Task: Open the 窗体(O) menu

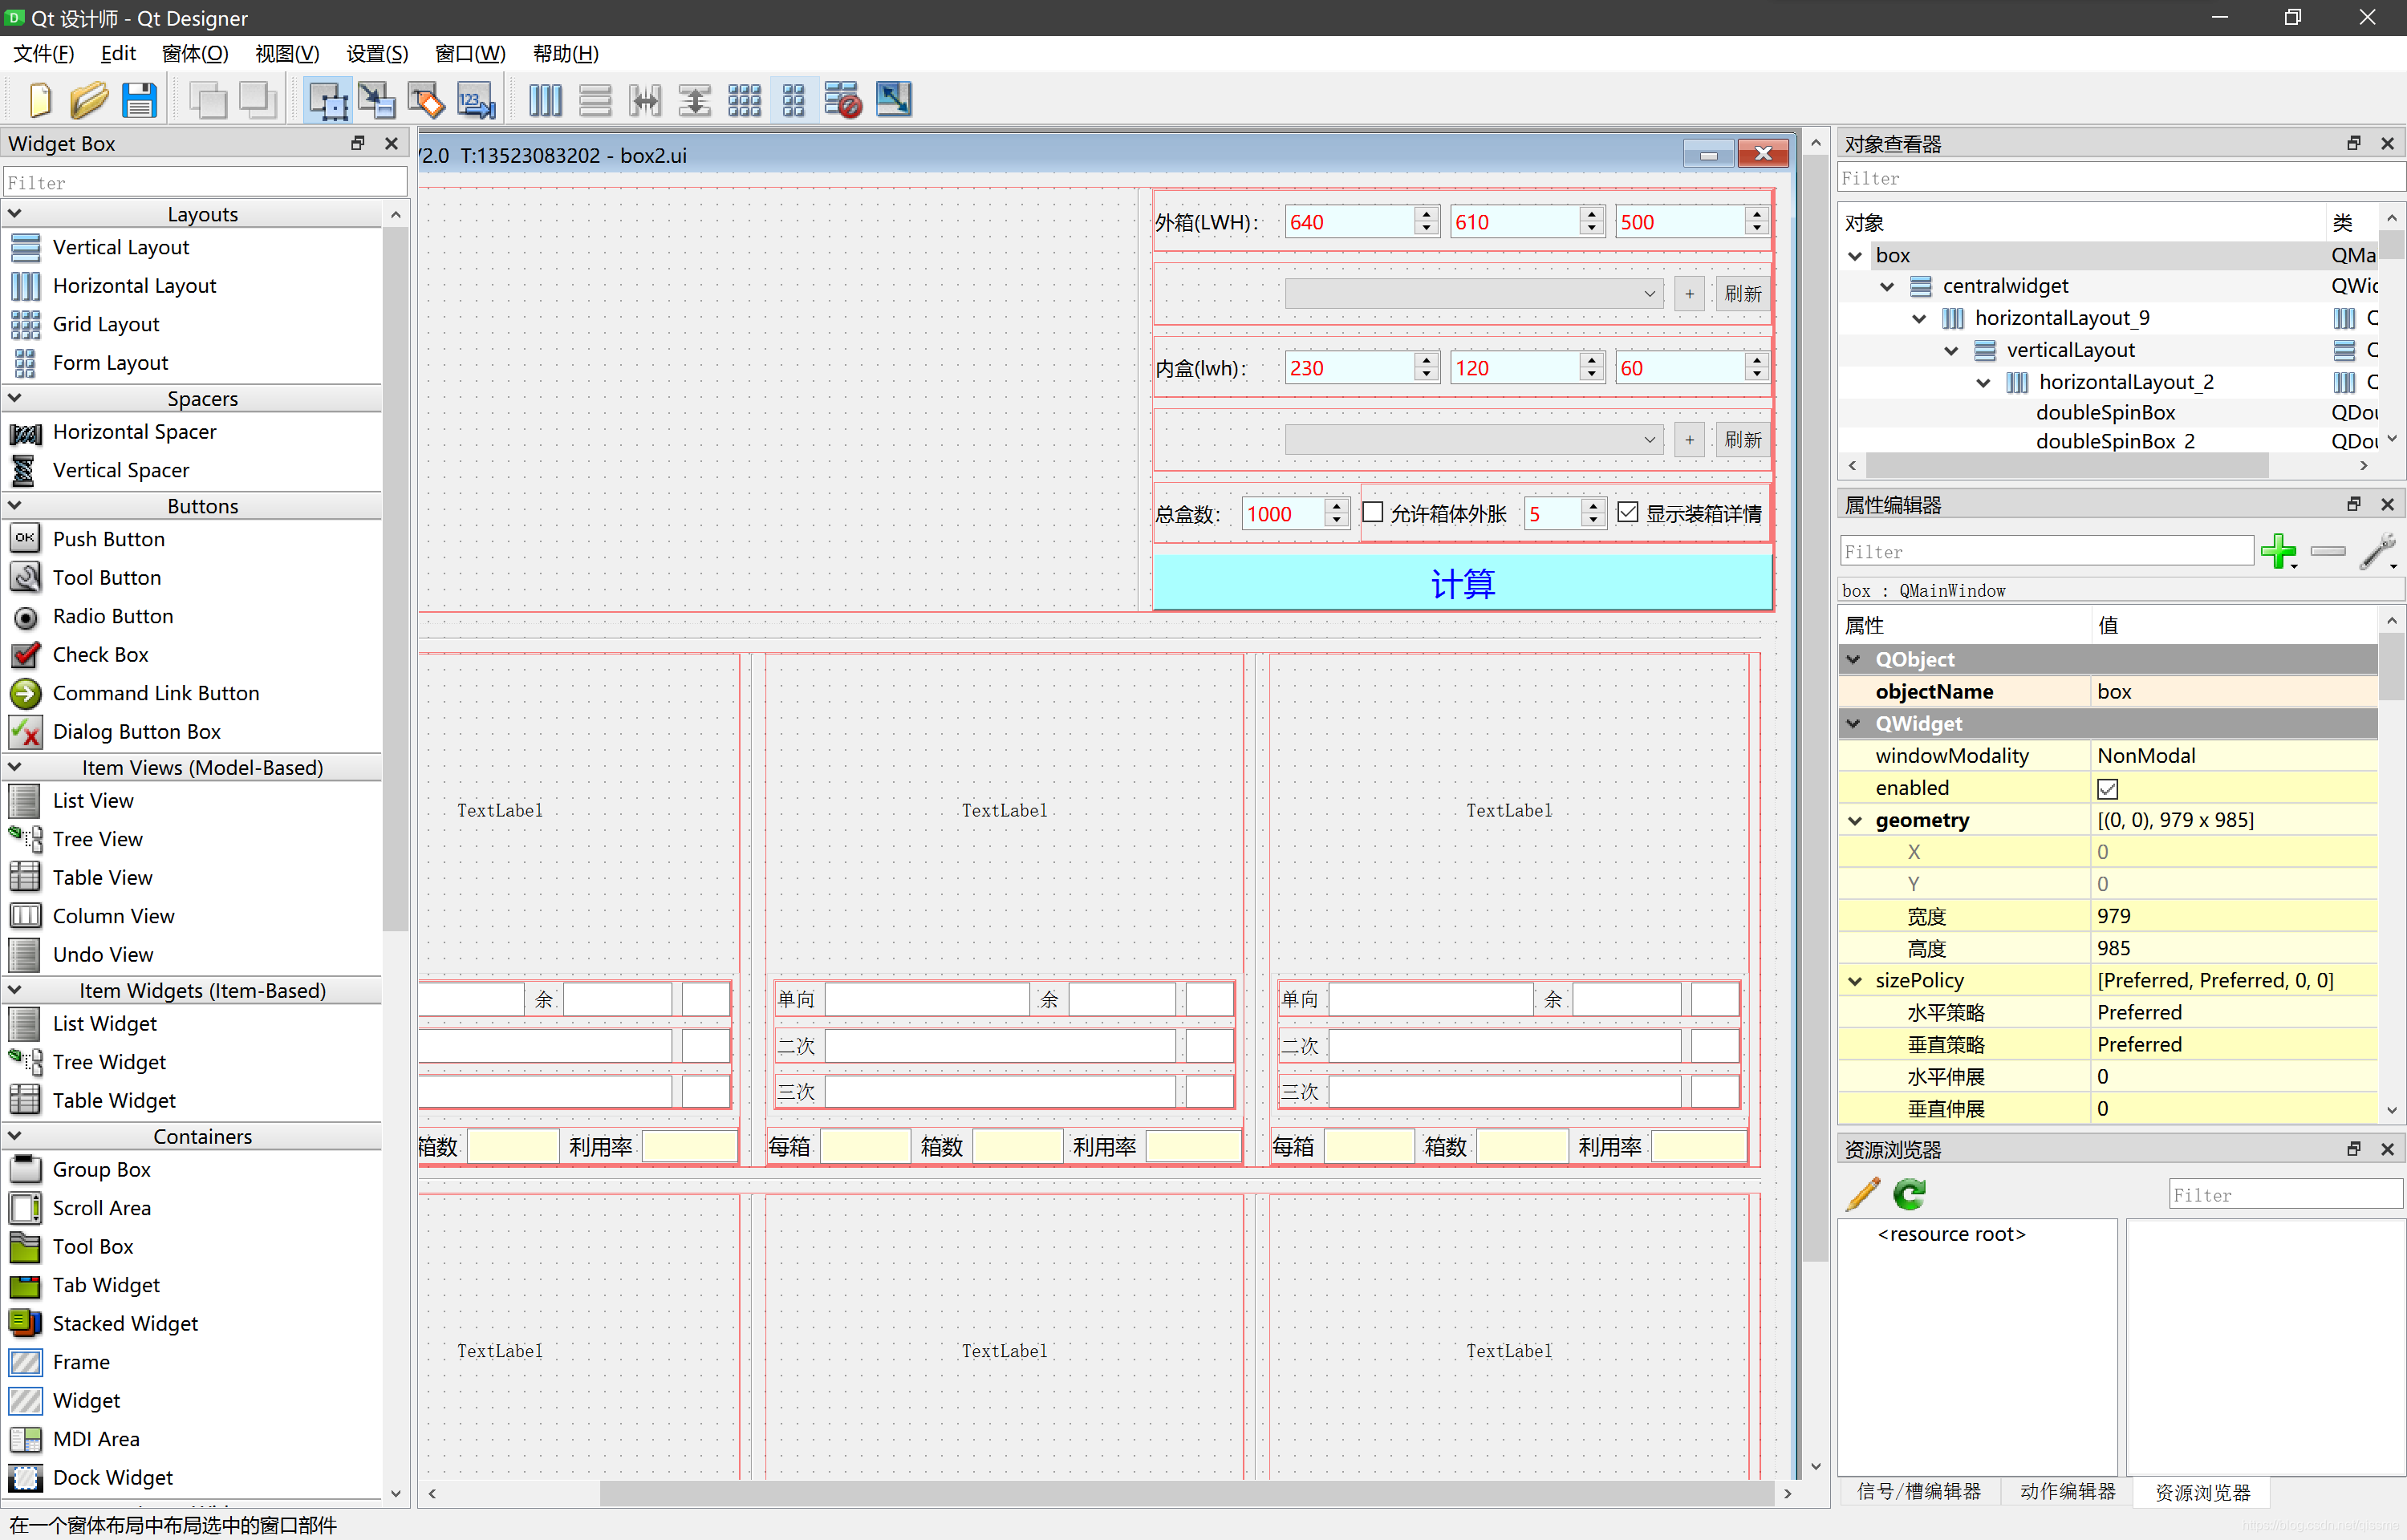Action: click(x=195, y=54)
